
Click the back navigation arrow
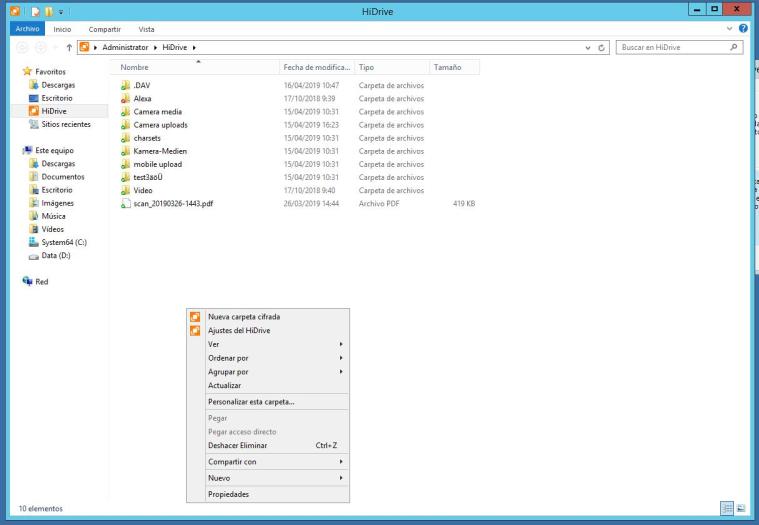coord(23,47)
